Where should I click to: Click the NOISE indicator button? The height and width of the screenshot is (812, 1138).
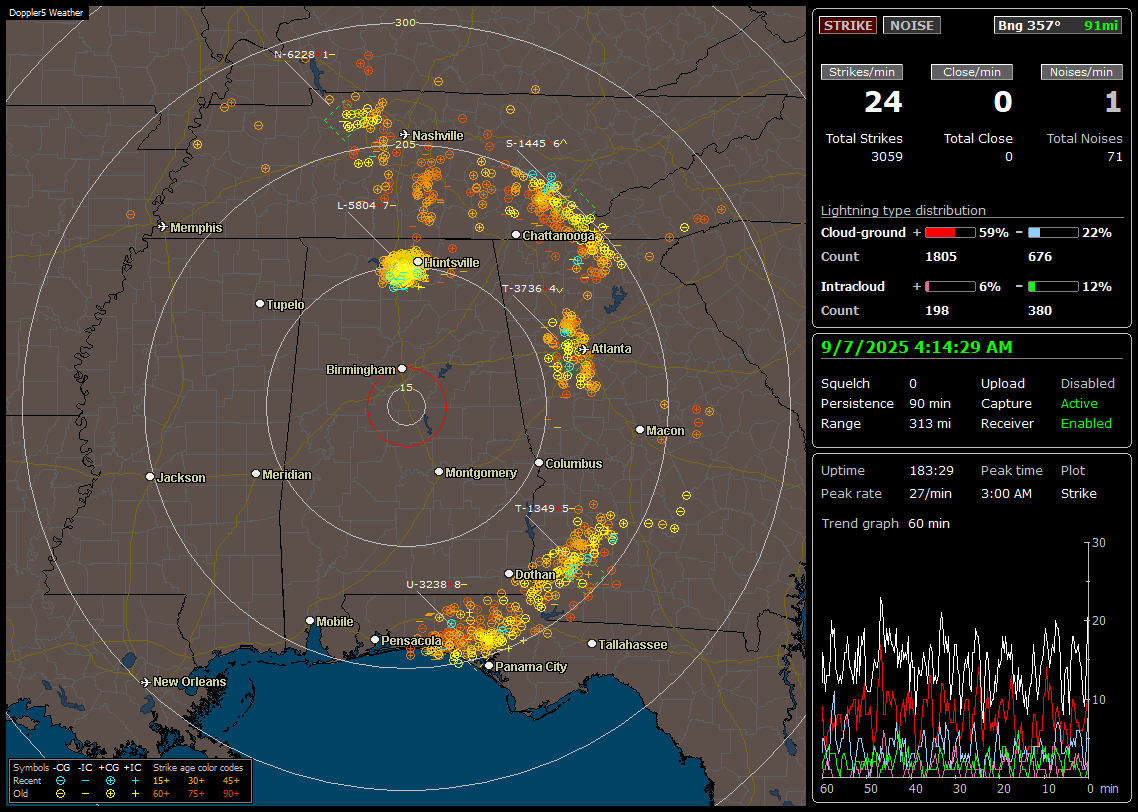[x=912, y=25]
